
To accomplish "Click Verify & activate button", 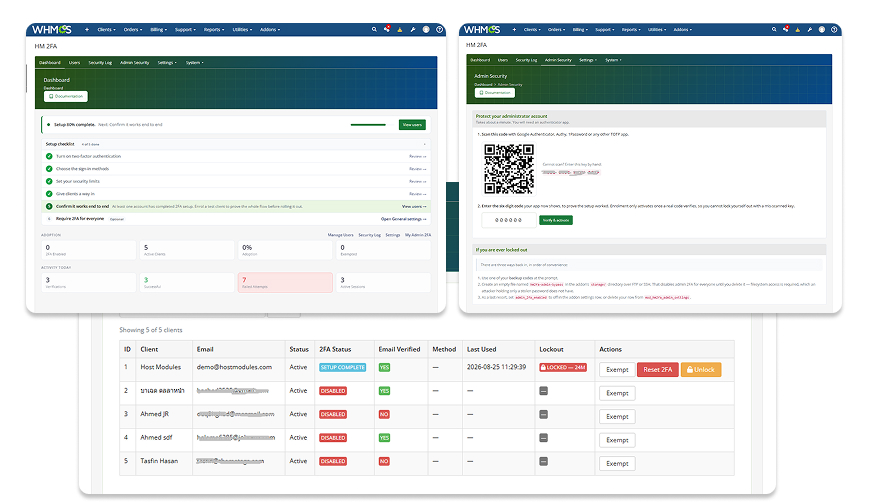I will (x=556, y=220).
